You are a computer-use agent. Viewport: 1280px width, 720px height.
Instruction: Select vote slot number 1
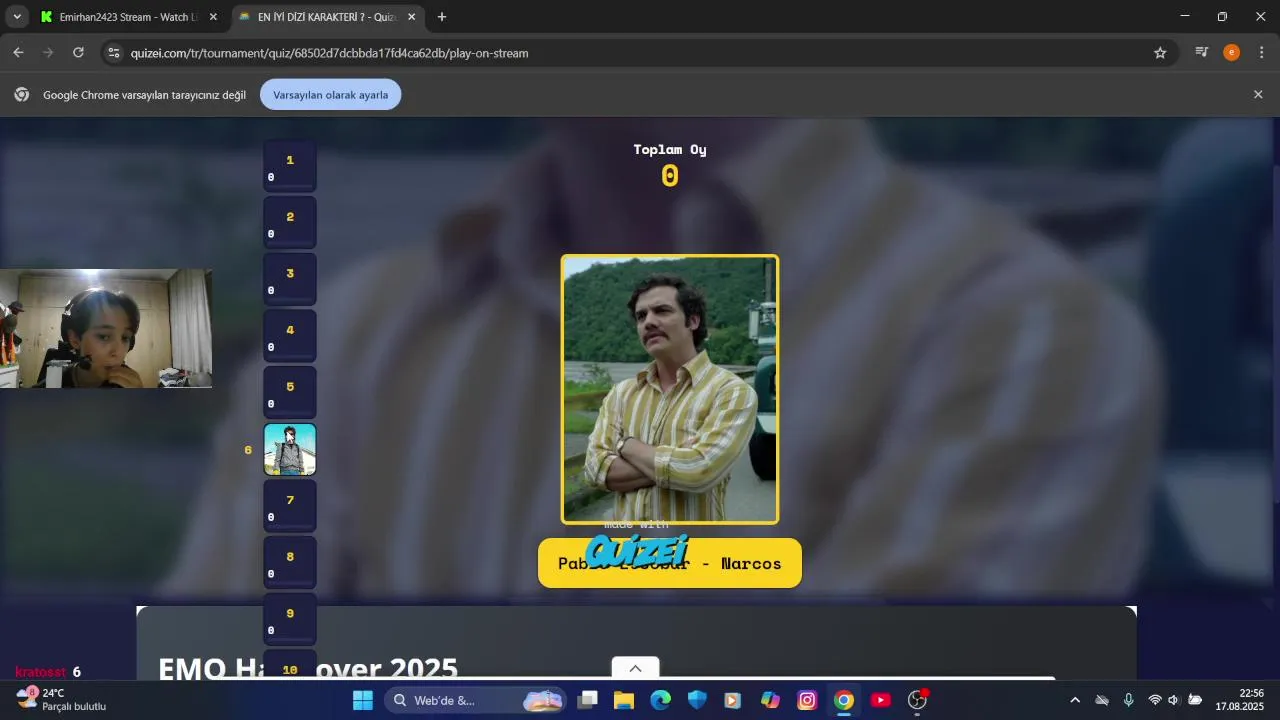click(x=290, y=166)
